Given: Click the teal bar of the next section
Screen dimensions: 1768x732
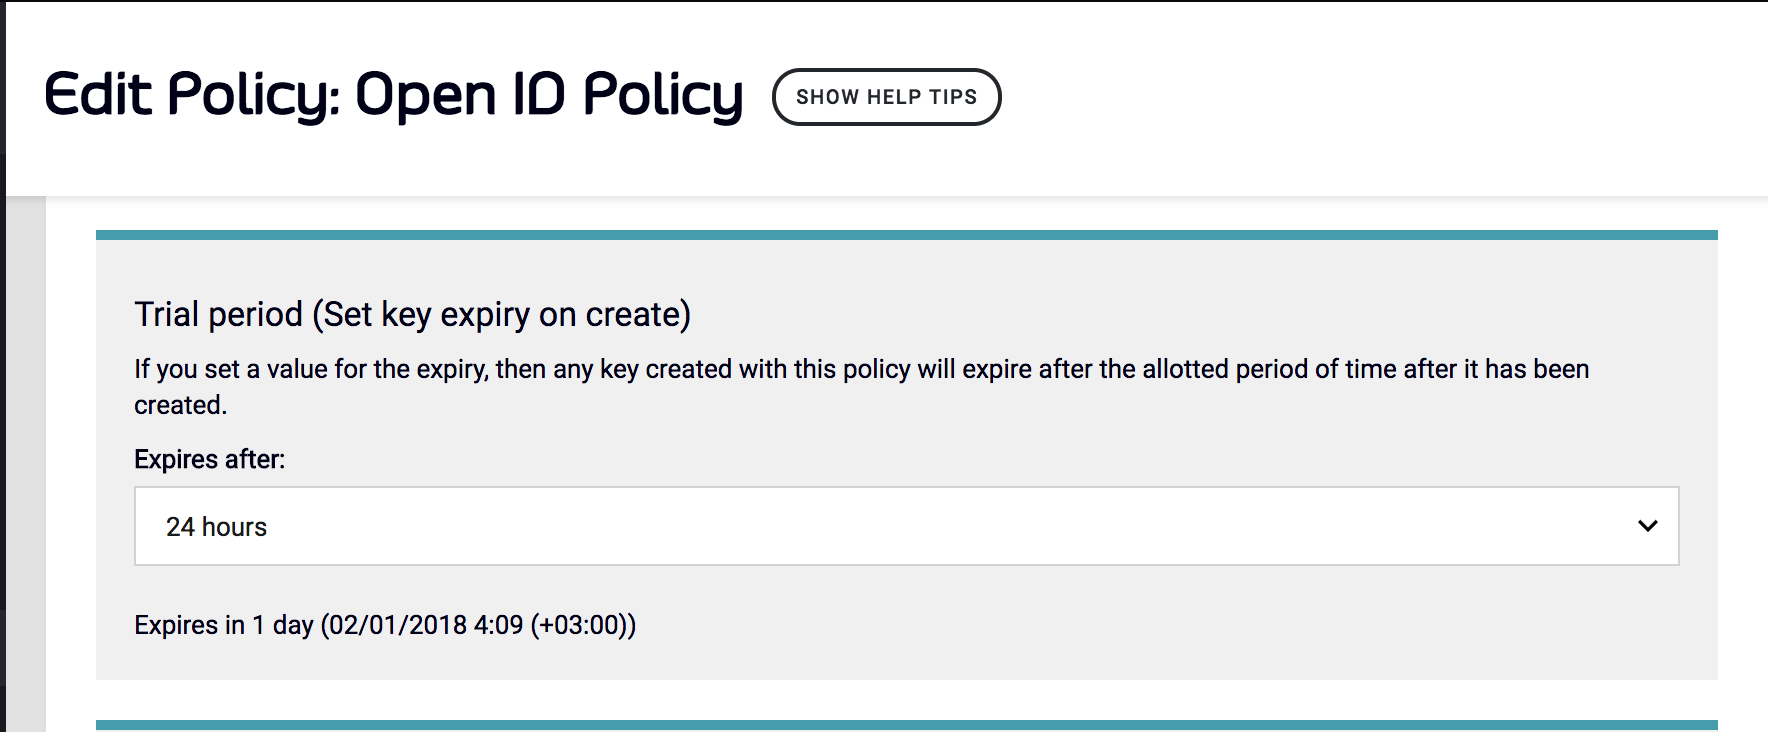Looking at the screenshot, I should coord(906,725).
